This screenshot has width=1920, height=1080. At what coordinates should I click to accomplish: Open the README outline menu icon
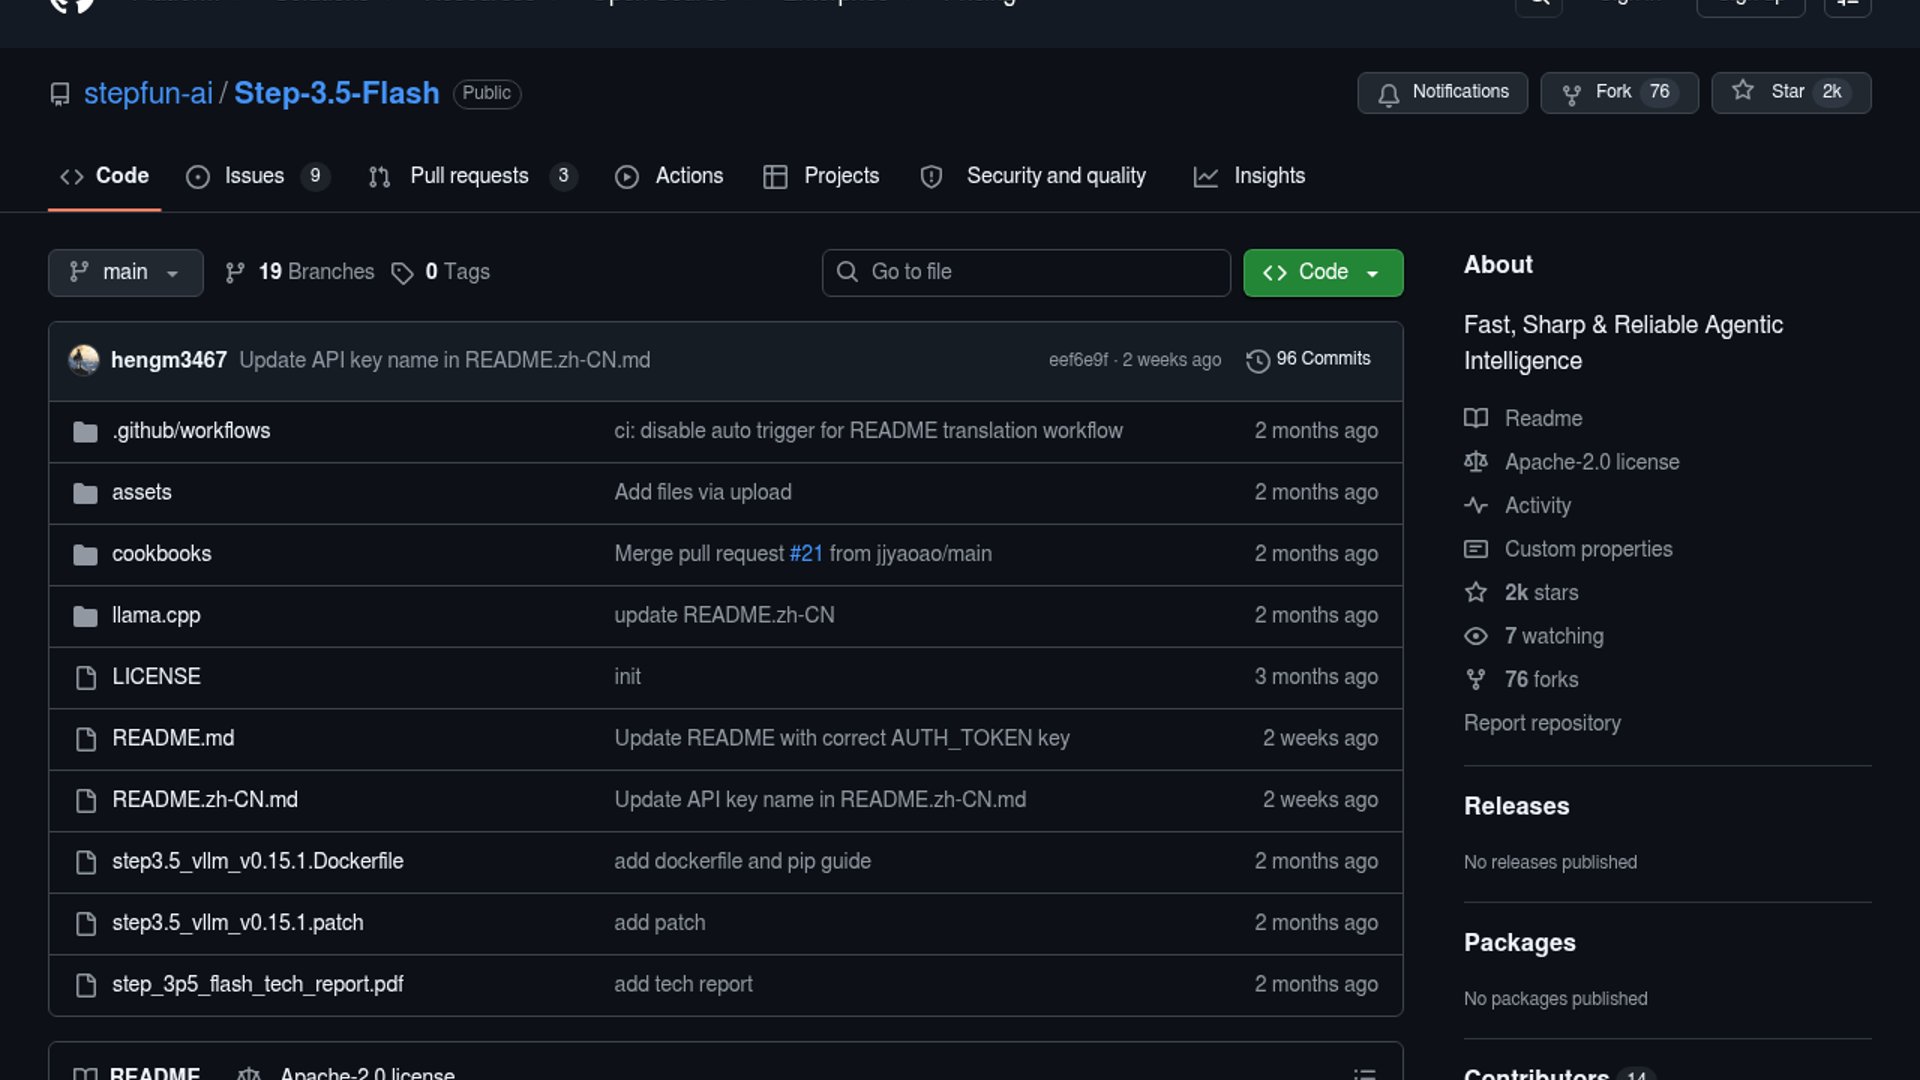[1365, 1073]
